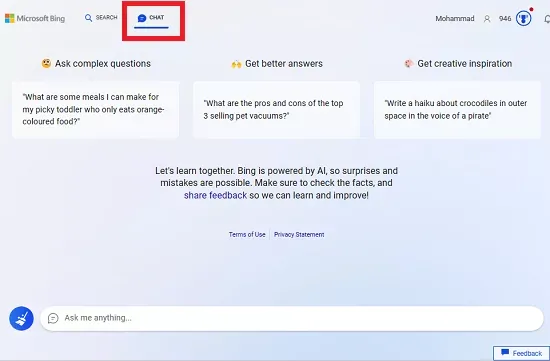
Task: Open Terms of Use link
Action: point(247,234)
